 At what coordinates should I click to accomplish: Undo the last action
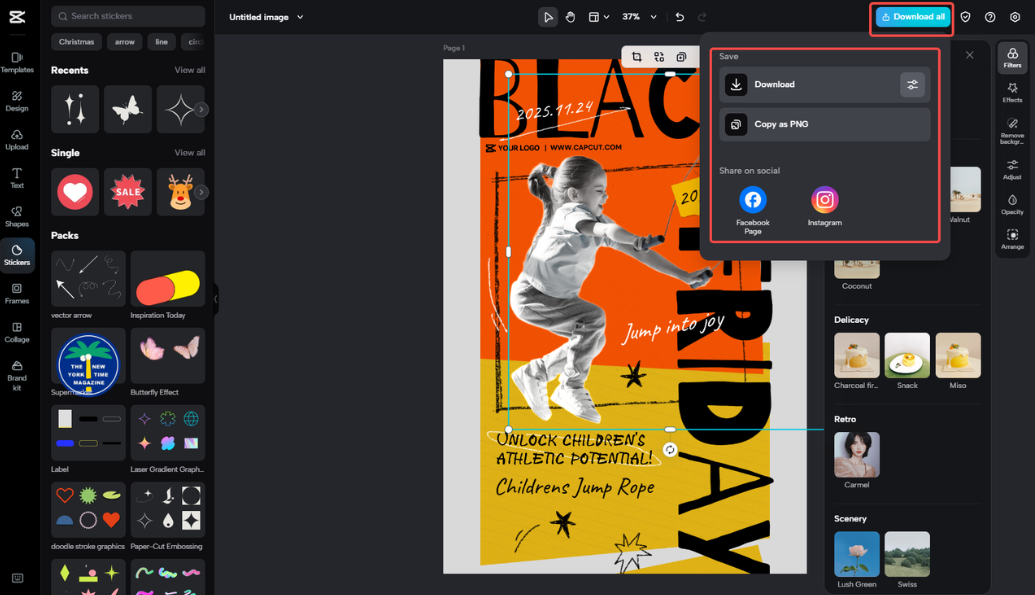tap(678, 17)
